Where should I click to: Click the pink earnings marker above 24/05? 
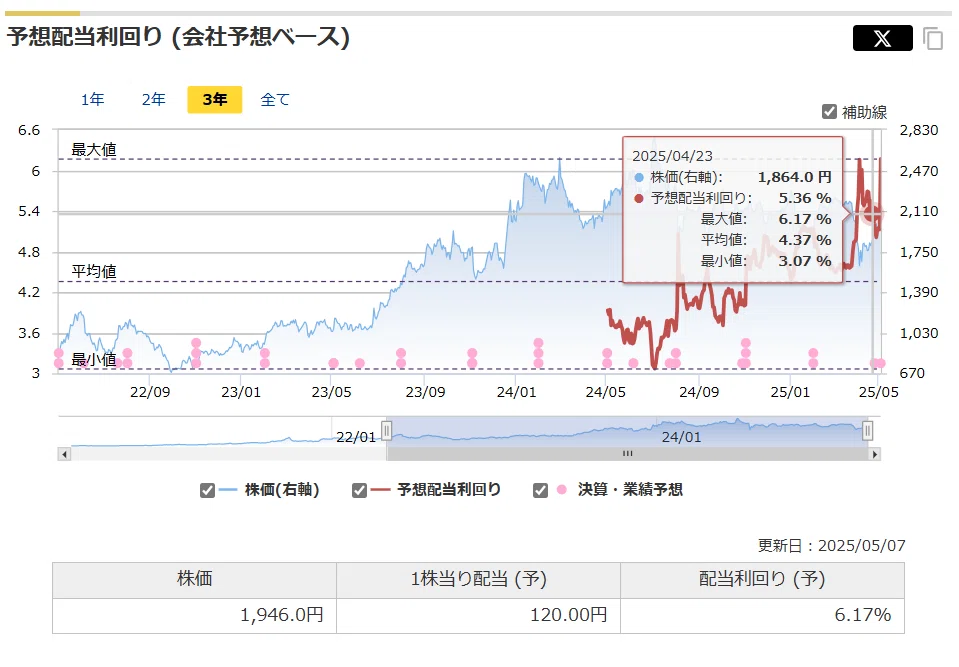tap(607, 358)
